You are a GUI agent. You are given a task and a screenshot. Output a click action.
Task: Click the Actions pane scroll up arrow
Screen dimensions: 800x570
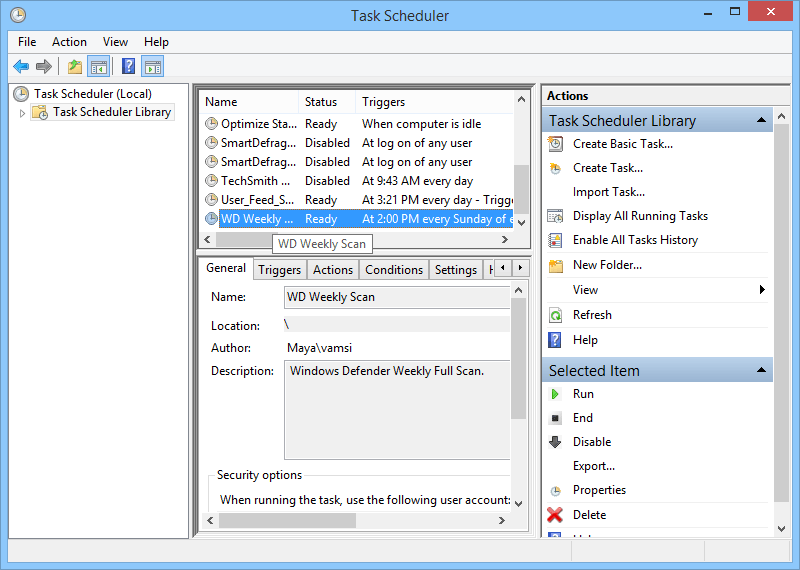point(782,116)
